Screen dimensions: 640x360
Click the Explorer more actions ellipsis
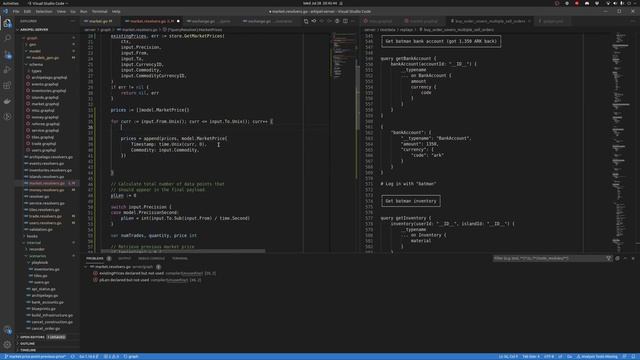(x=72, y=21)
